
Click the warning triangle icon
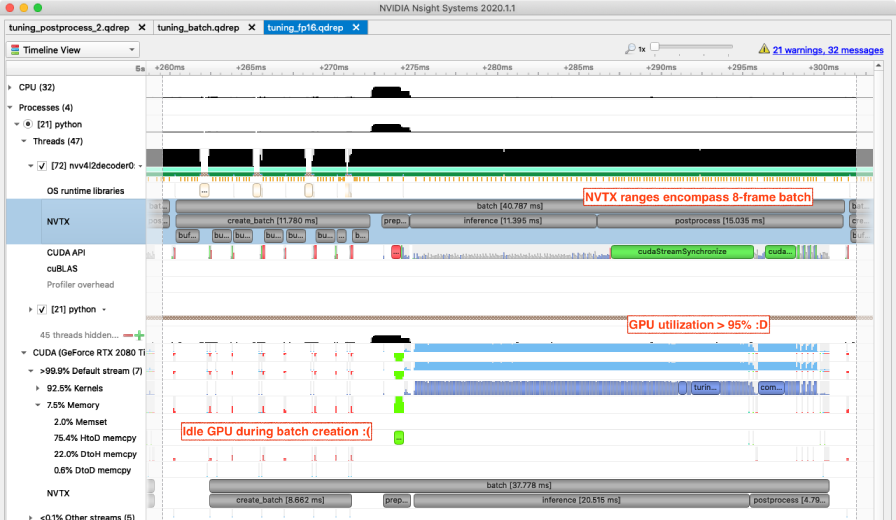[764, 49]
